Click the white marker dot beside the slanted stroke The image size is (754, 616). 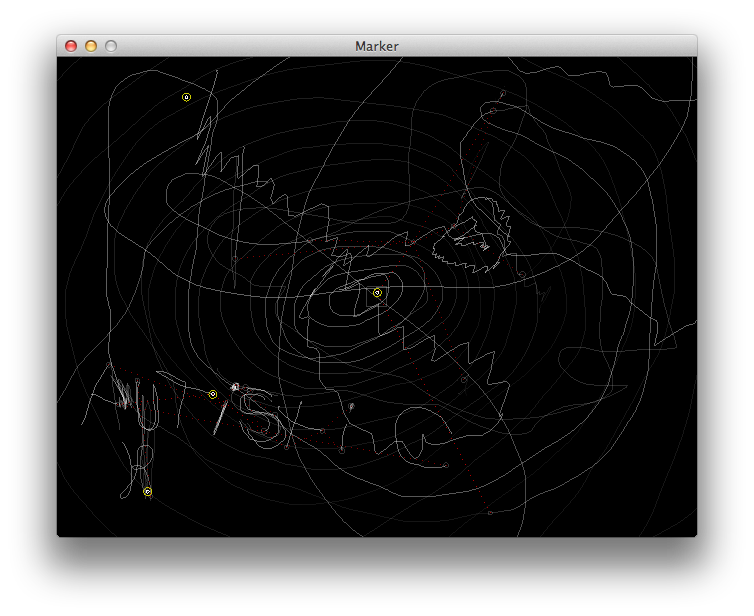[x=235, y=387]
